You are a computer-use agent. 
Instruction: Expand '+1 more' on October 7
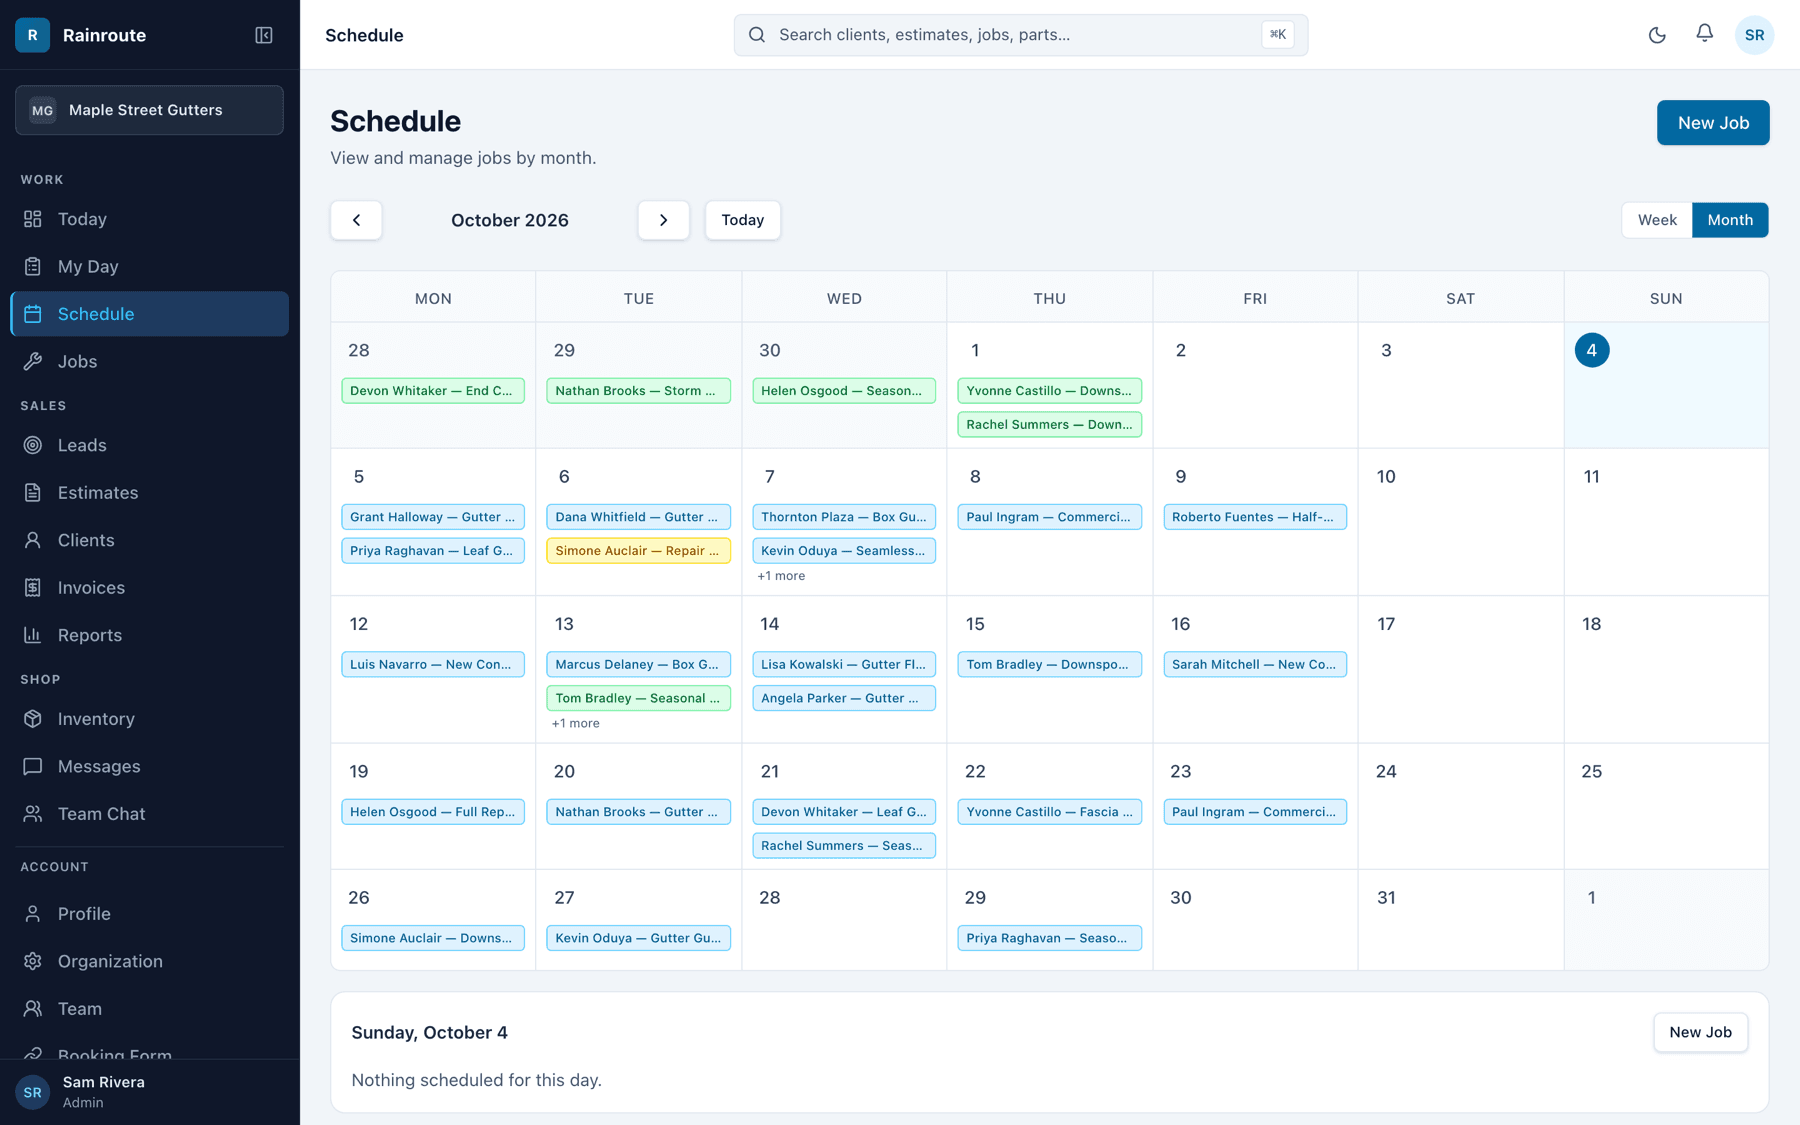(781, 576)
